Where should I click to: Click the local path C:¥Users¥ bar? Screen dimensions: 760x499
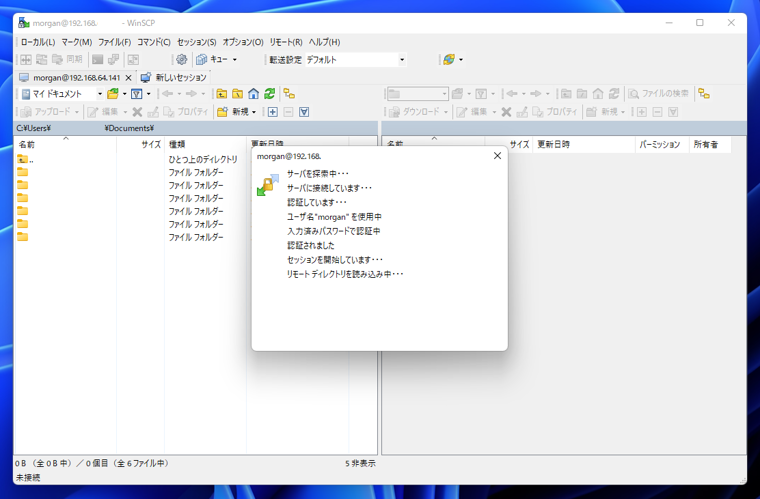[x=195, y=128]
